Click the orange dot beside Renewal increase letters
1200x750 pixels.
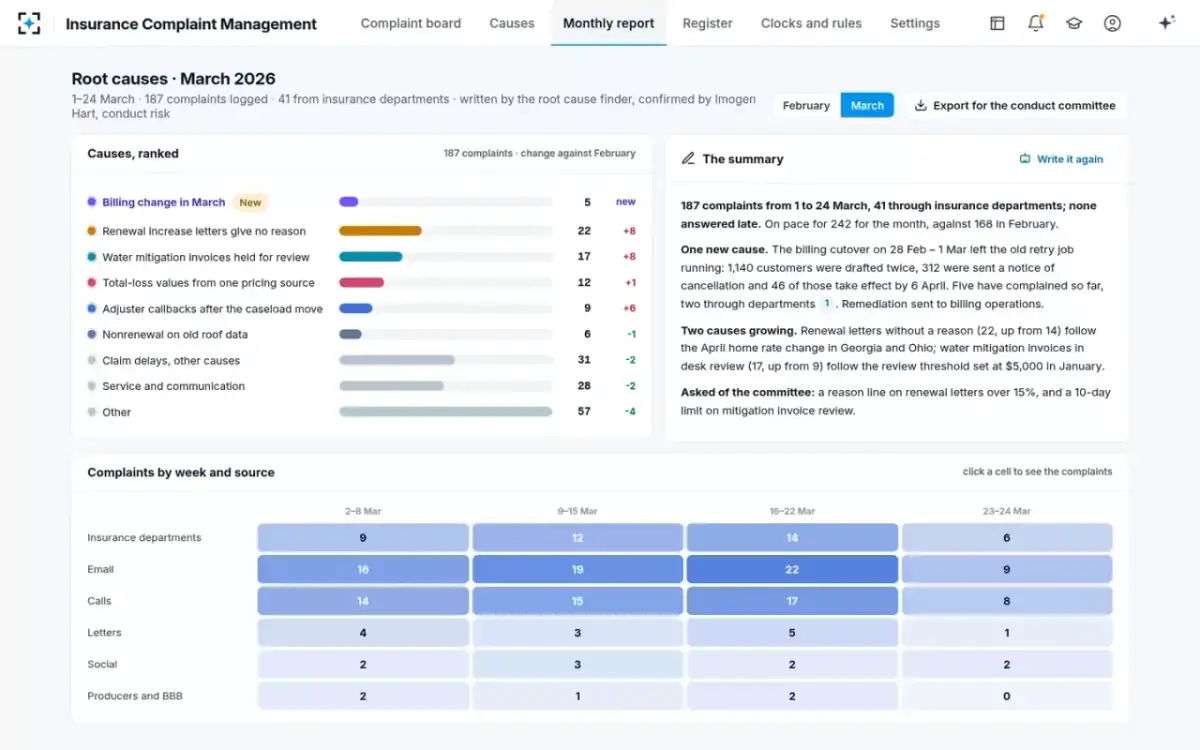click(x=92, y=231)
